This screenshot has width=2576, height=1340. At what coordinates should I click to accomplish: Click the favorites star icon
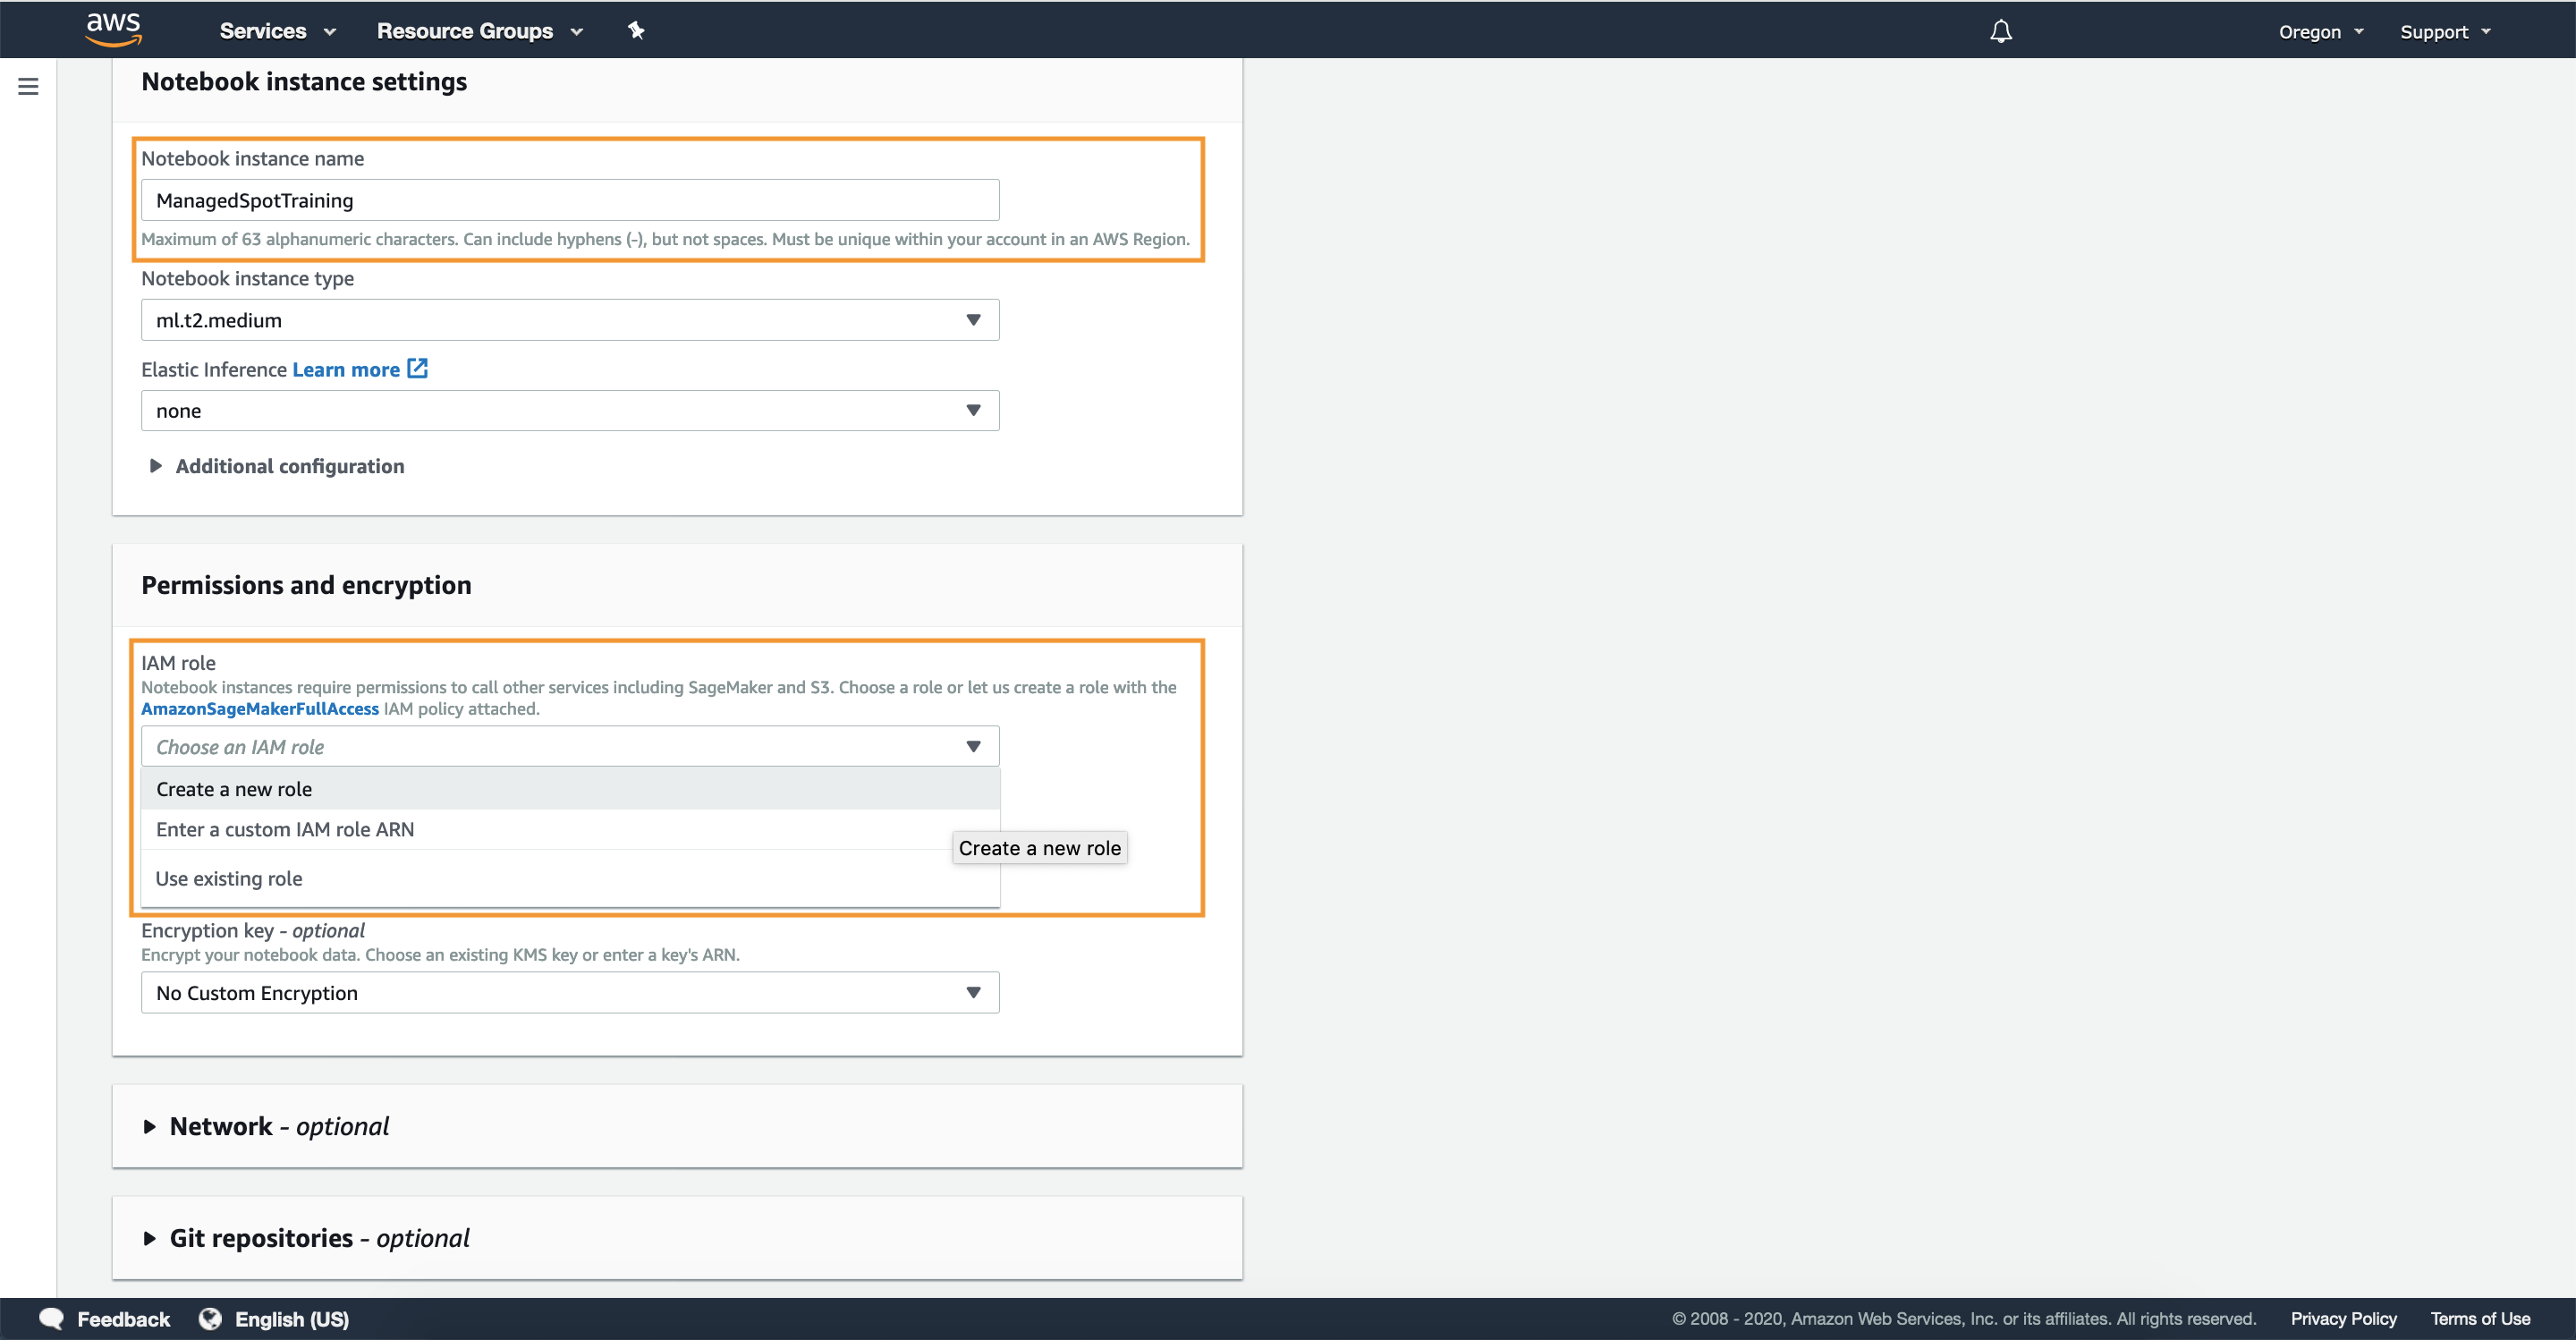[635, 29]
